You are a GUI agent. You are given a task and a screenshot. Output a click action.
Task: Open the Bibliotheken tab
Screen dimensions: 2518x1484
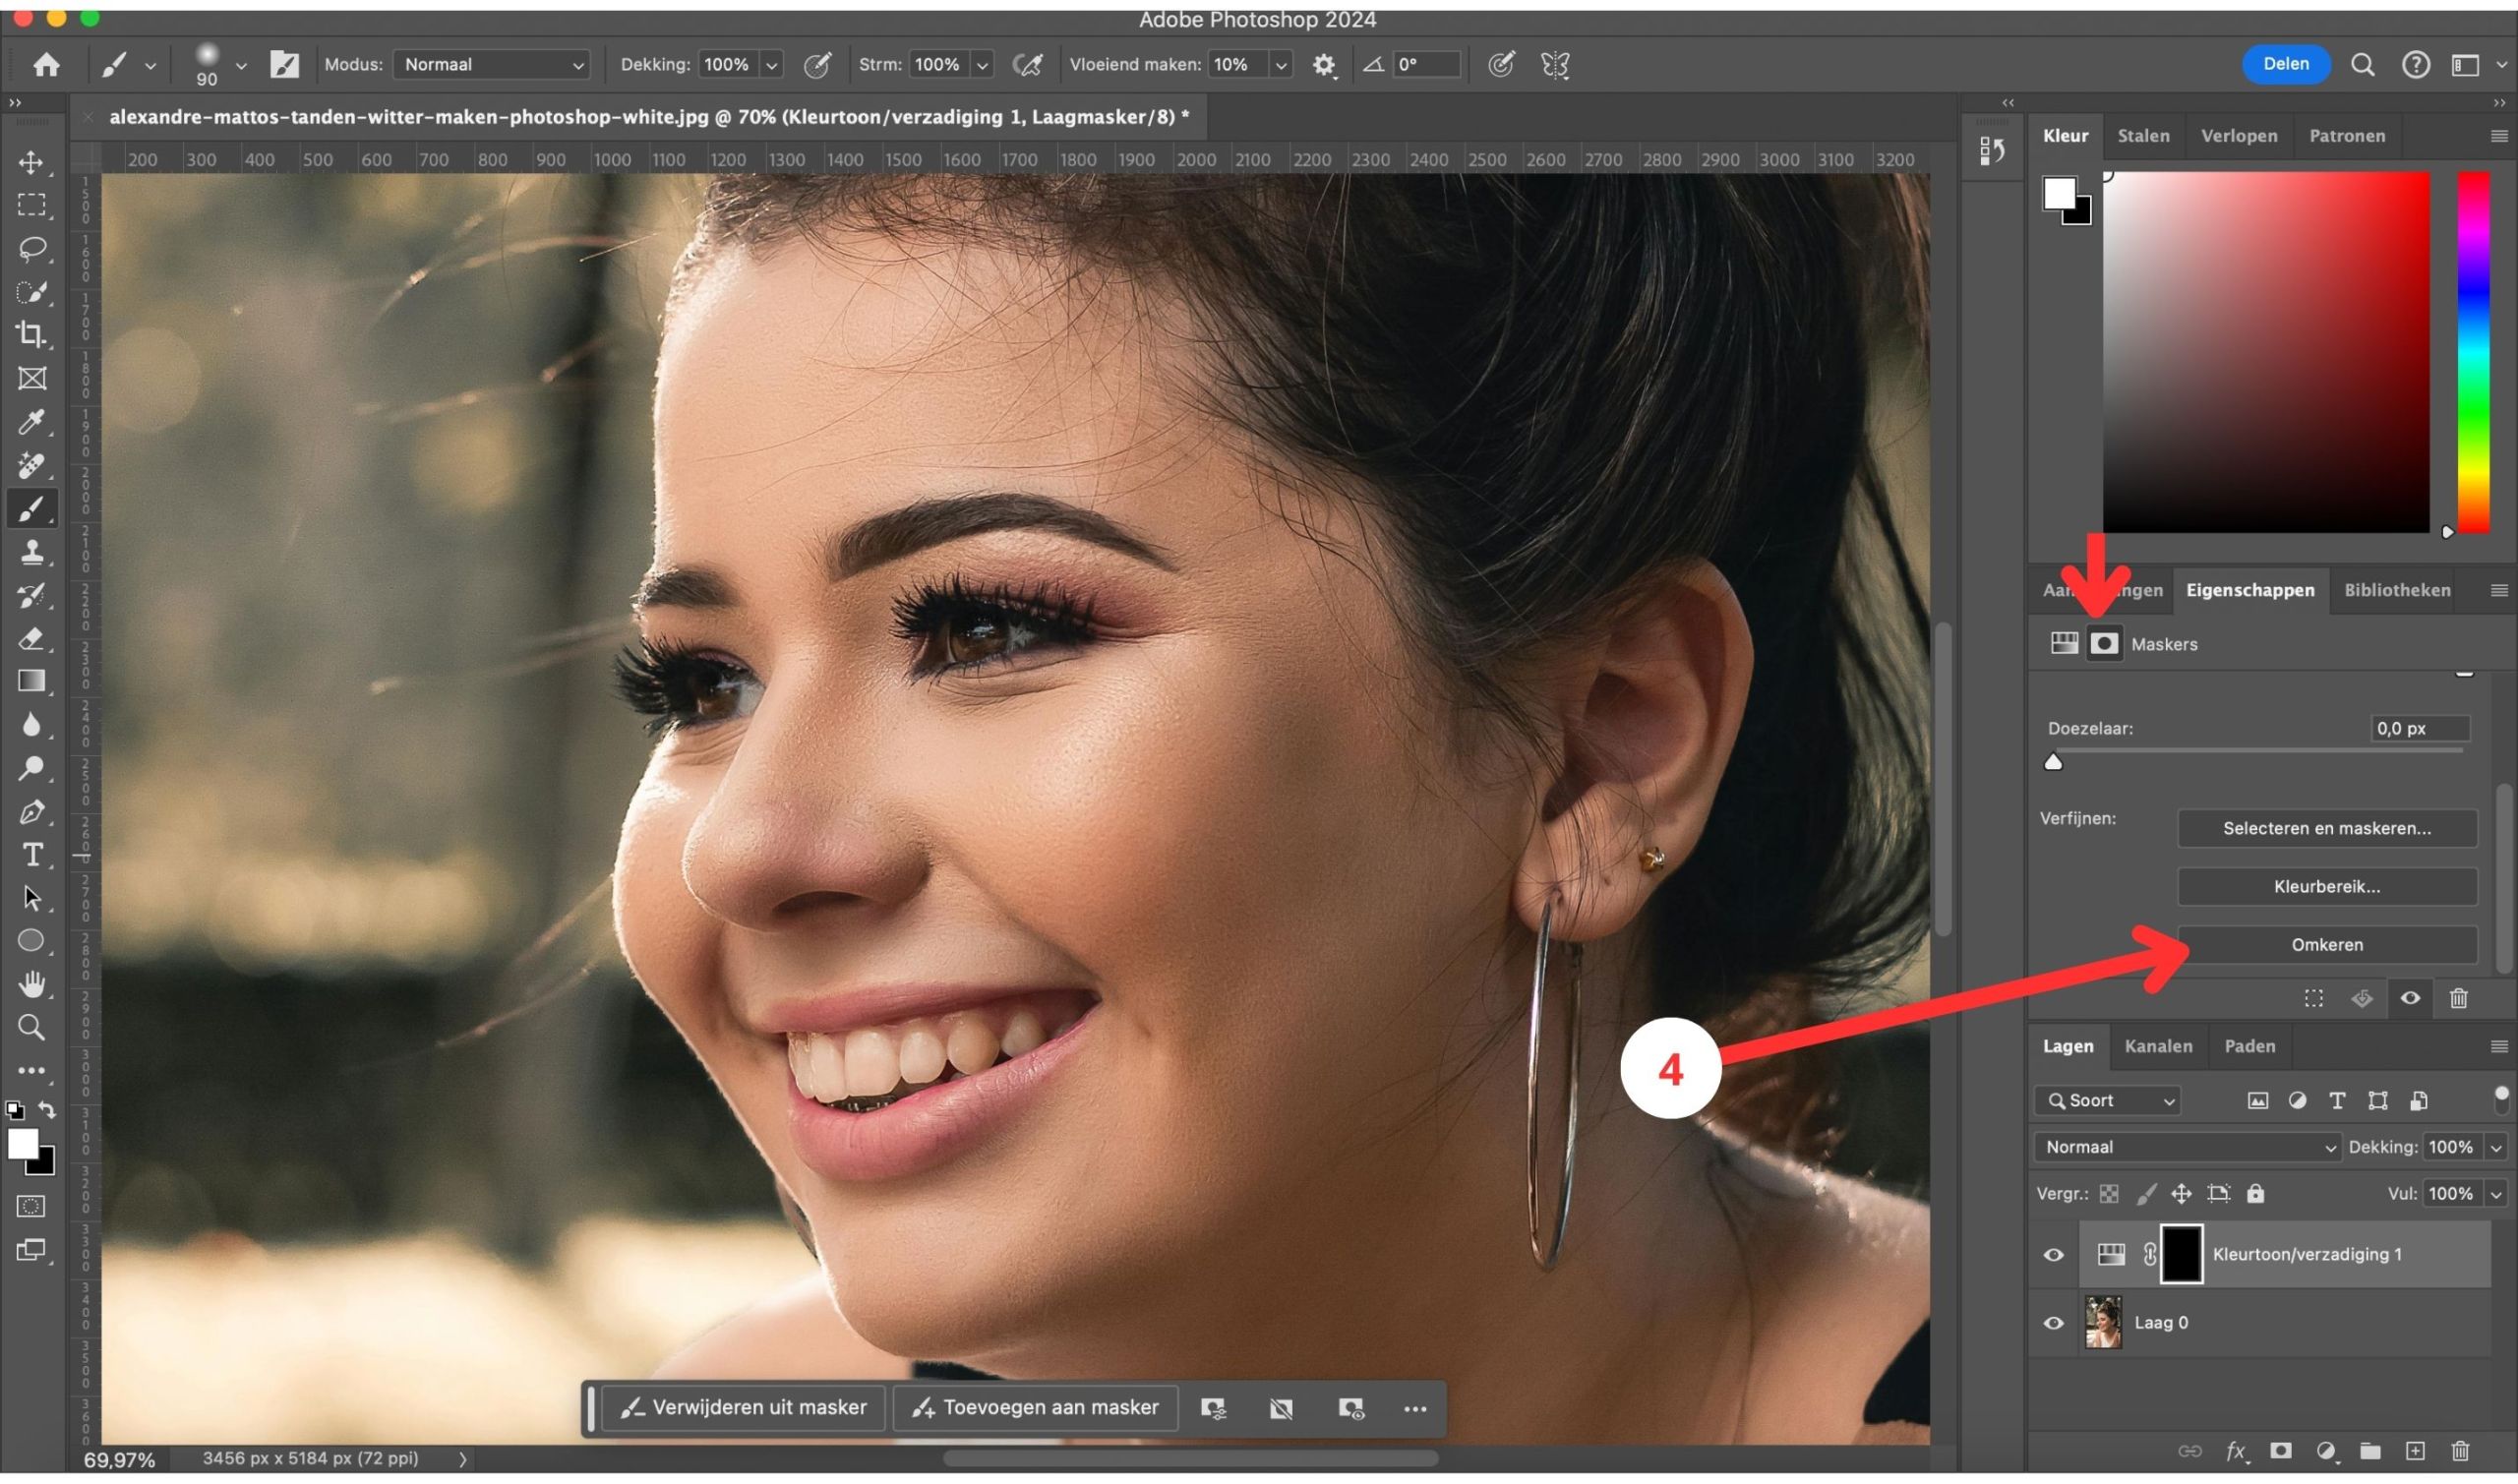(2396, 590)
